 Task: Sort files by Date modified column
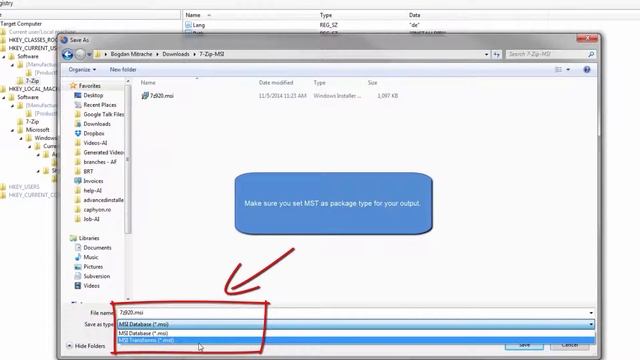(276, 82)
